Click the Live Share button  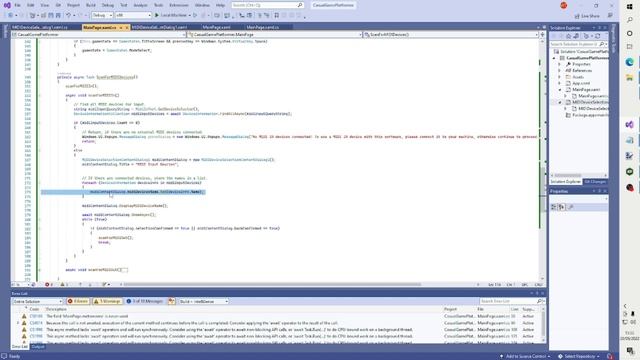[x=587, y=16]
